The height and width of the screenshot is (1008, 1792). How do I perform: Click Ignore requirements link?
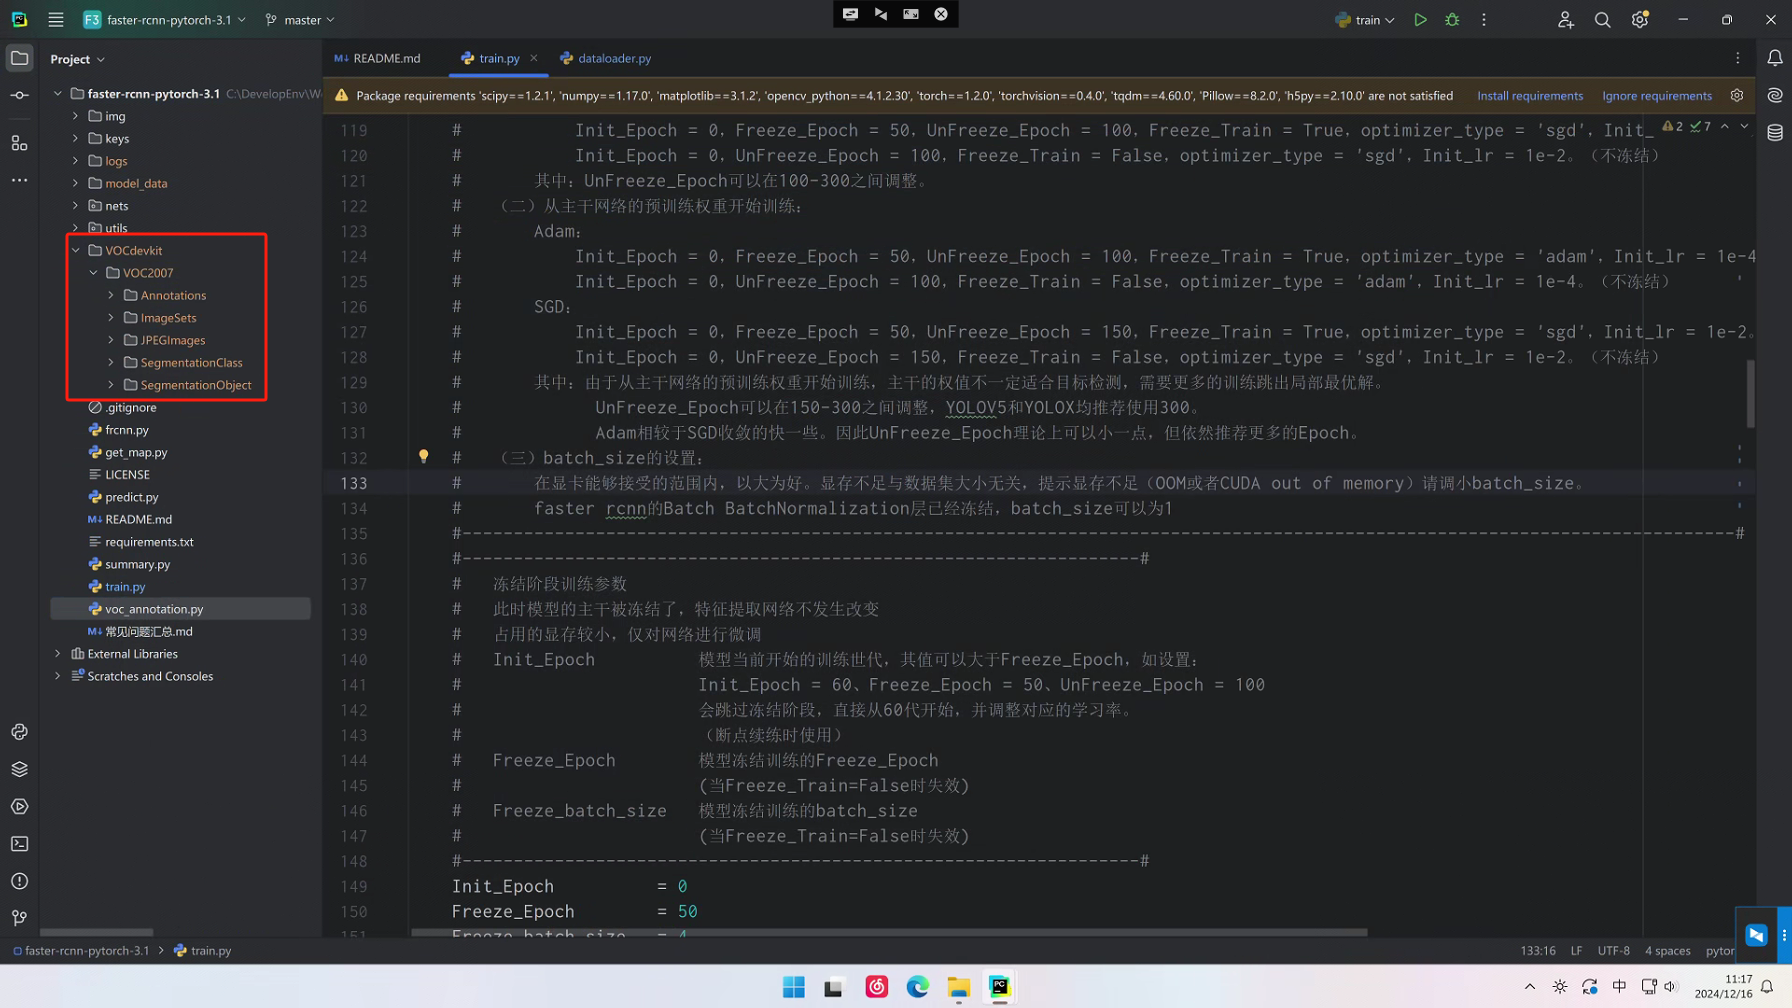tap(1657, 96)
